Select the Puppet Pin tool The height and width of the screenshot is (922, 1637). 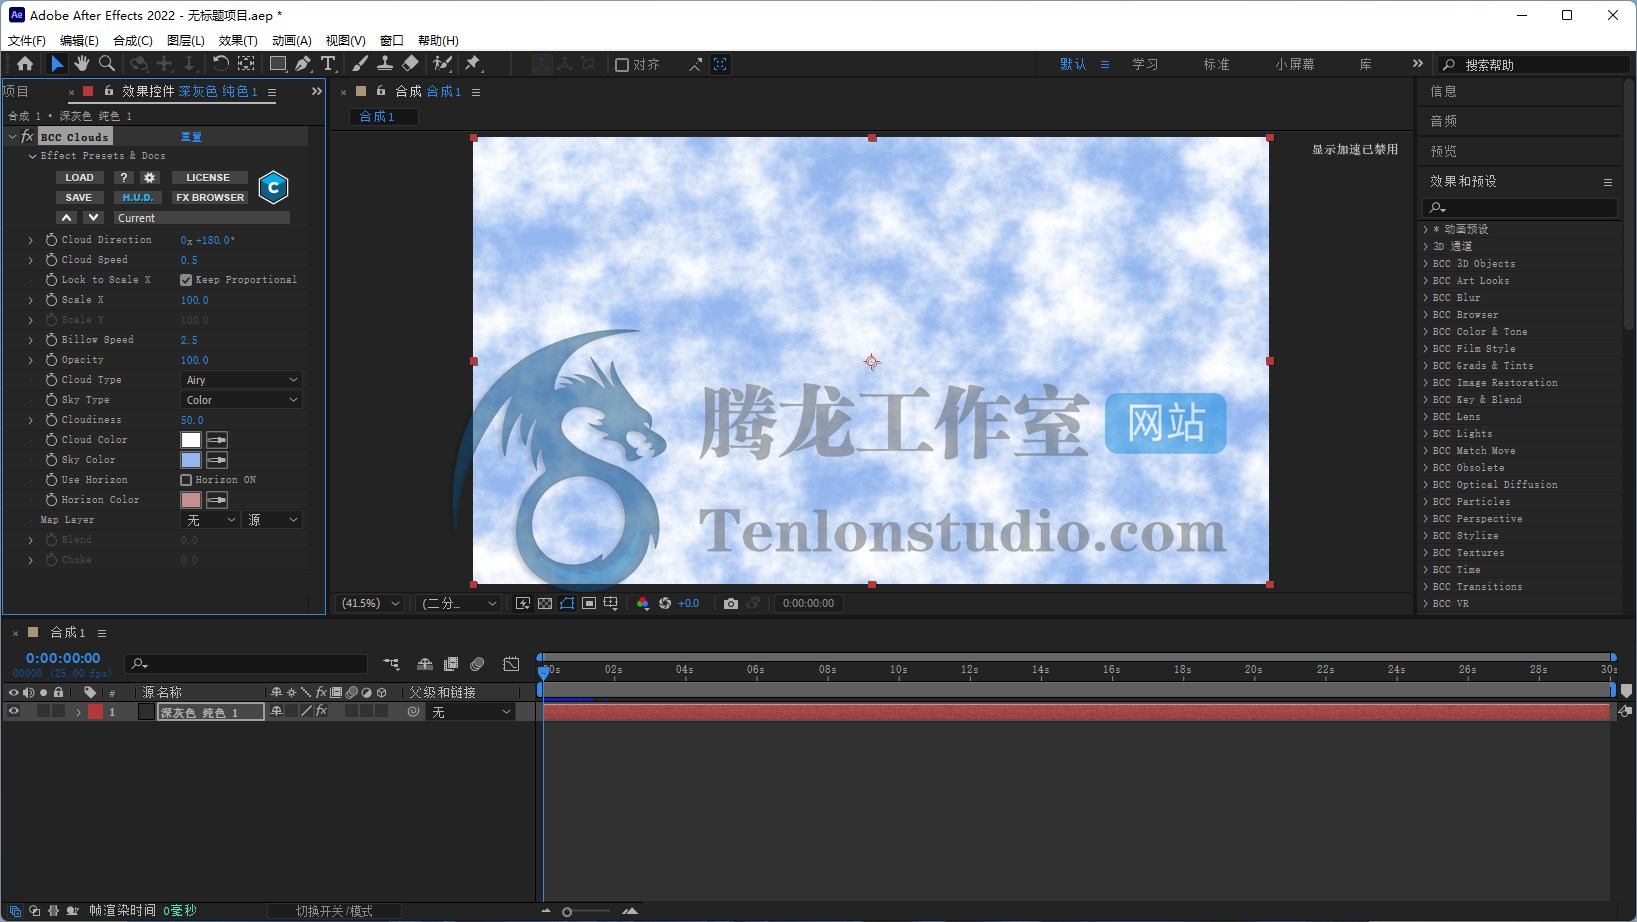coord(474,64)
